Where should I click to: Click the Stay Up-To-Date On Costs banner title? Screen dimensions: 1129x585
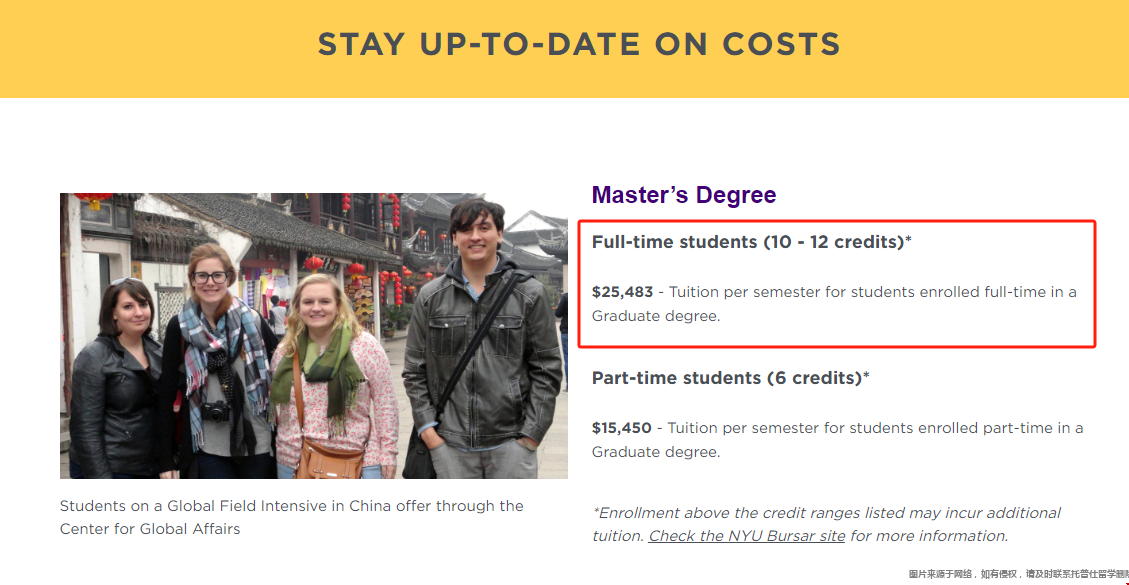point(579,44)
